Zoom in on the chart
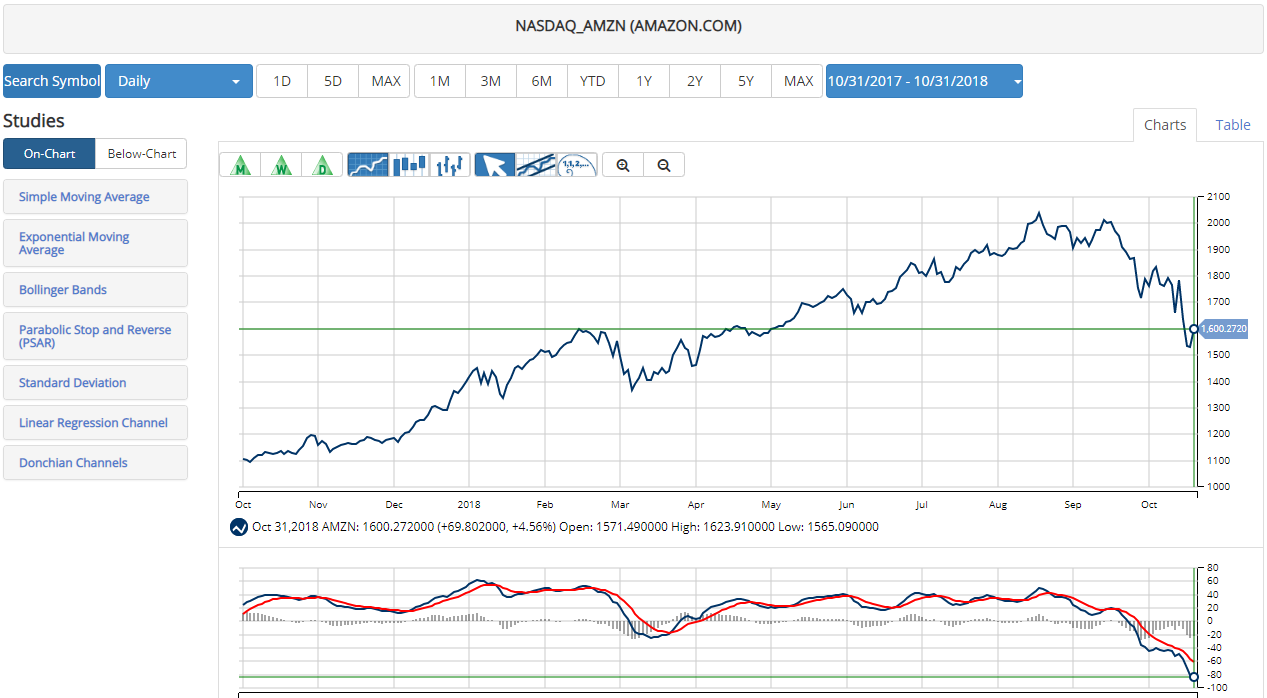The height and width of the screenshot is (698, 1267). tap(623, 165)
